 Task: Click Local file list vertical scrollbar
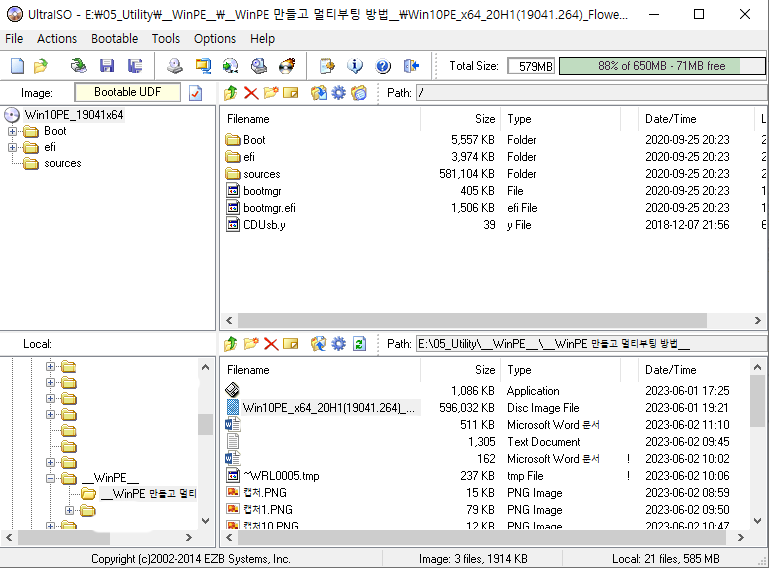tap(757, 401)
